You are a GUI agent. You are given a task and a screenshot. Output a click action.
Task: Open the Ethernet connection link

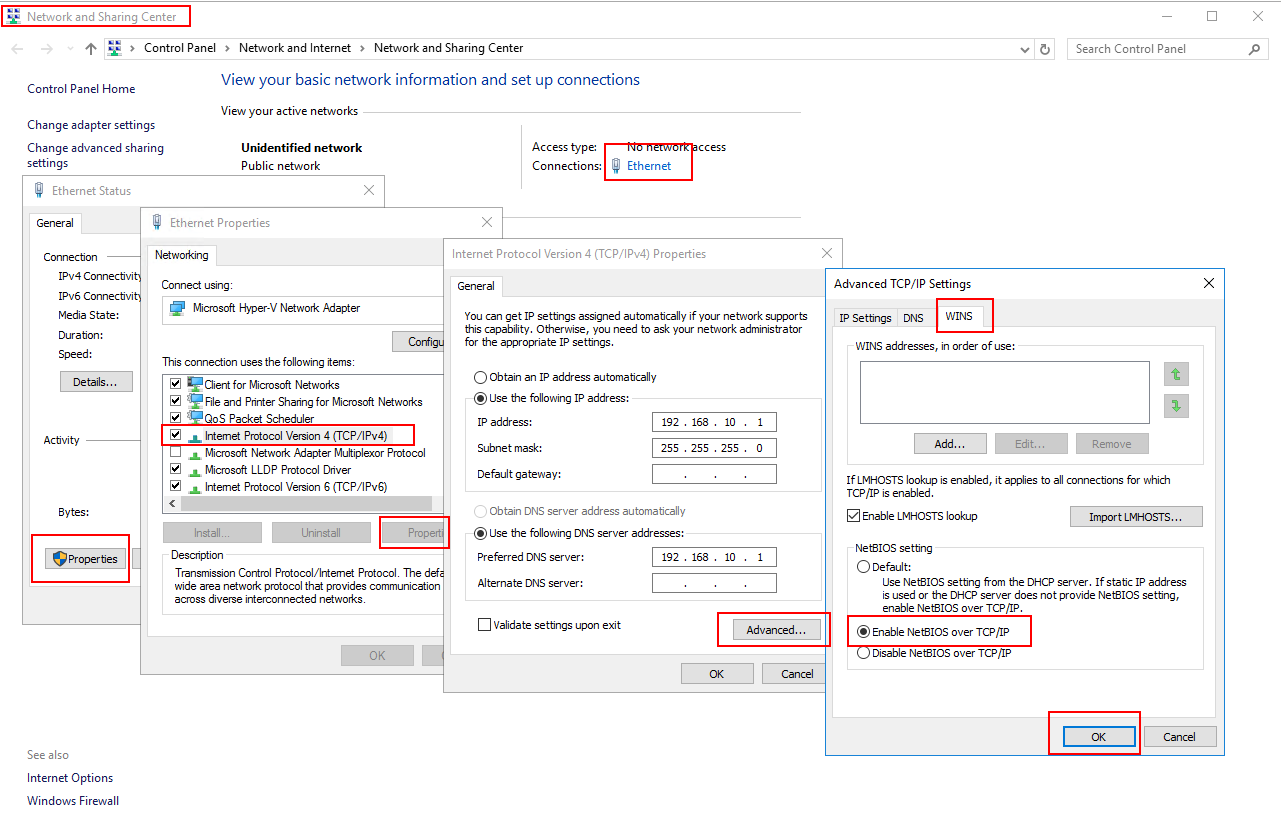(x=649, y=166)
